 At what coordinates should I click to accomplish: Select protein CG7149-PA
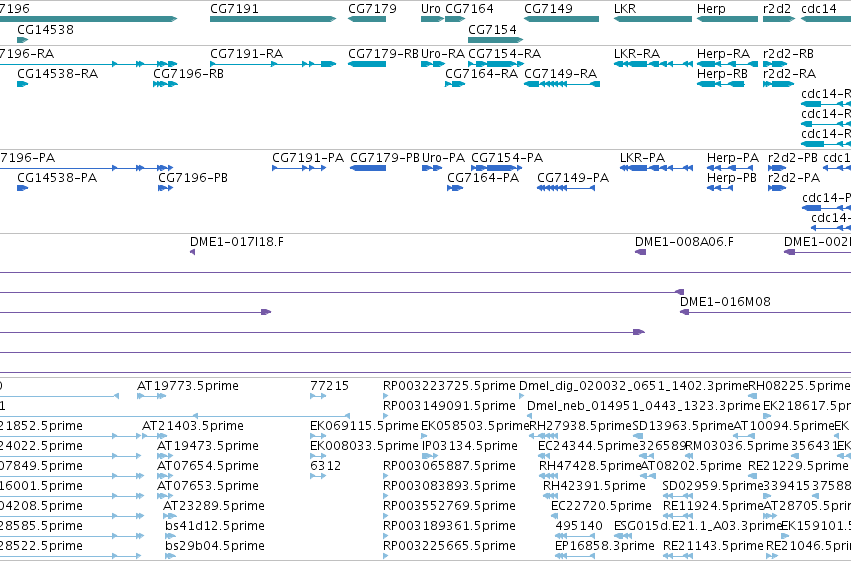[566, 188]
